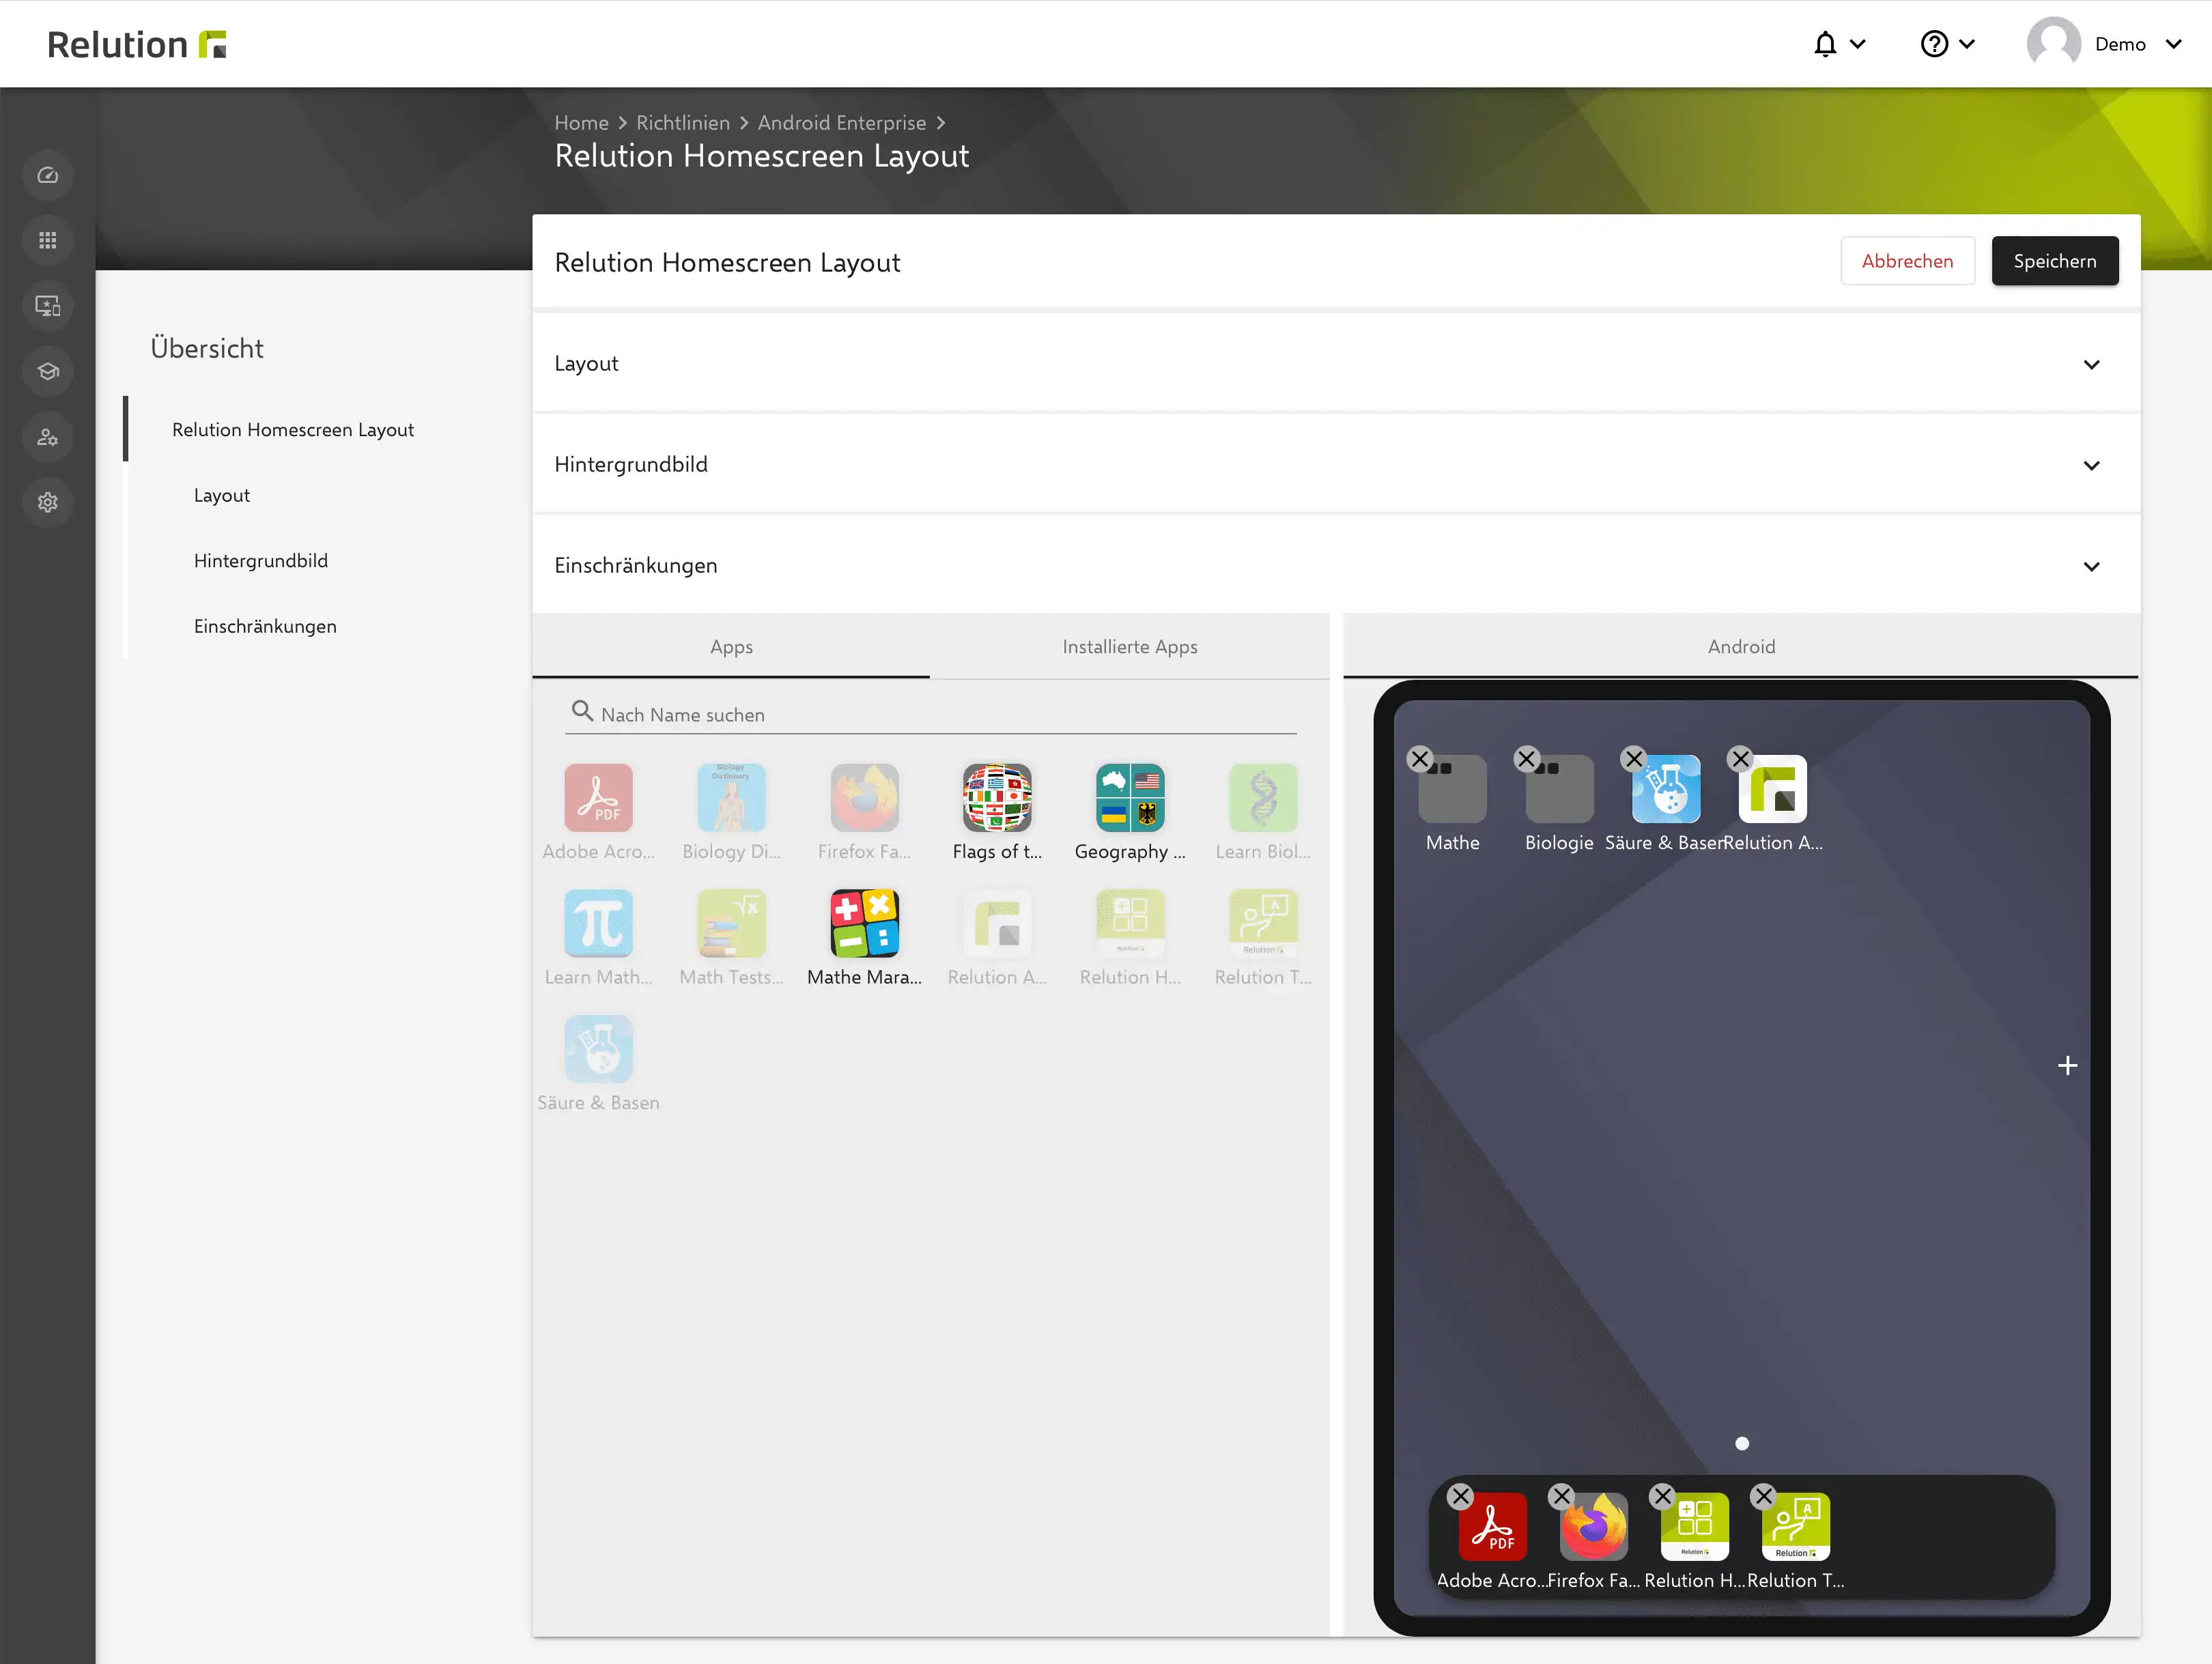Viewport: 2212px width, 1664px height.
Task: Expand the Einschränkungen section
Action: (x=1336, y=566)
